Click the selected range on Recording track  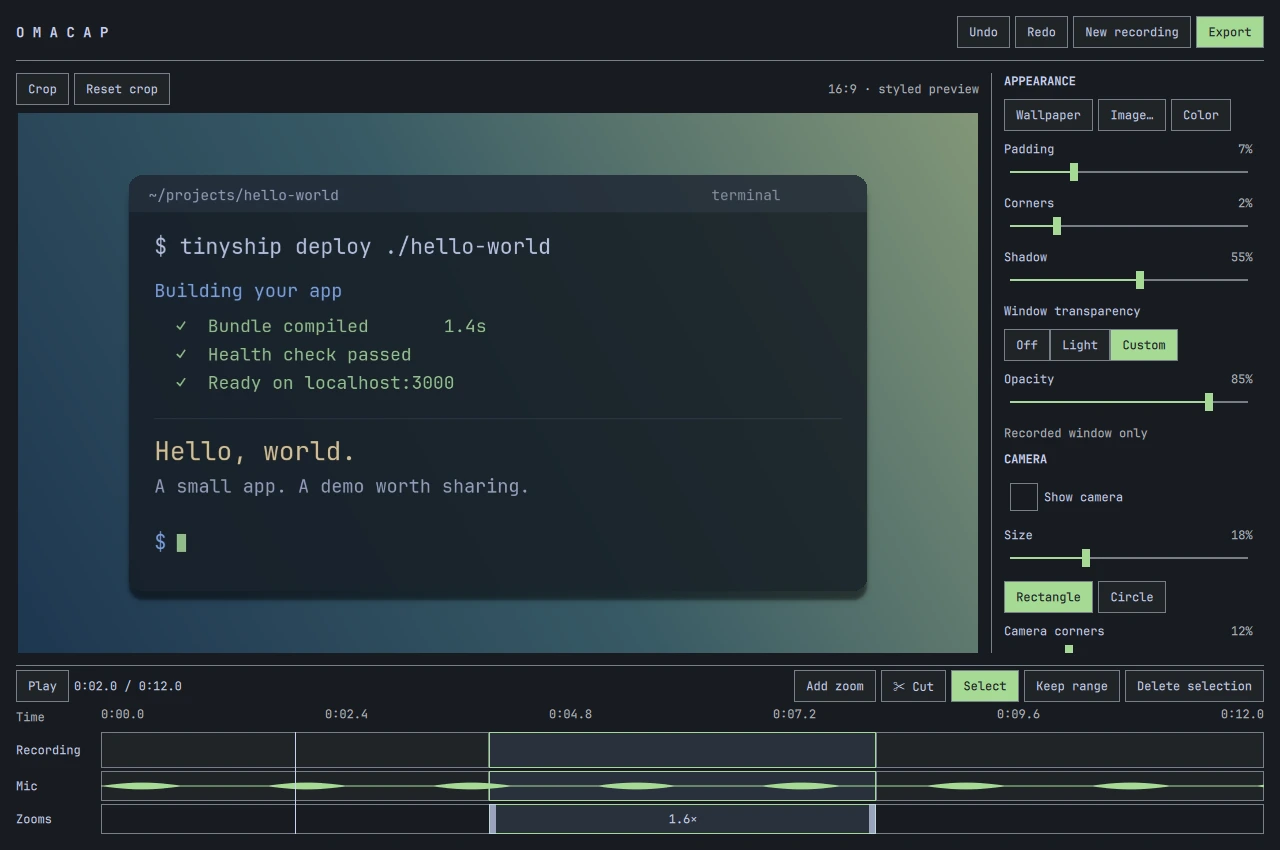coord(682,750)
